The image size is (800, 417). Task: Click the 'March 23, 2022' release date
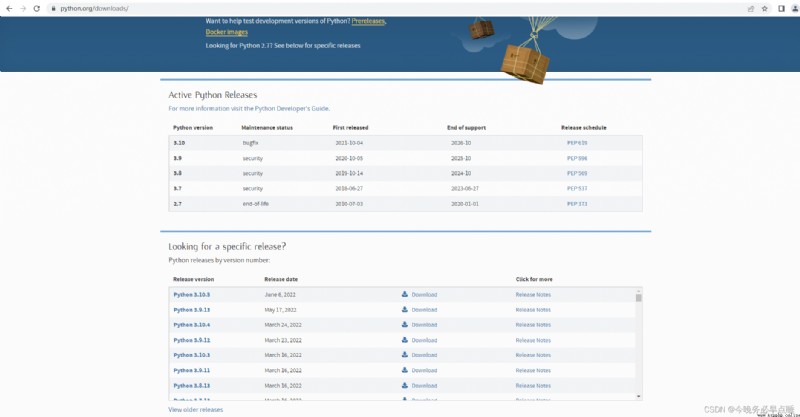click(283, 340)
